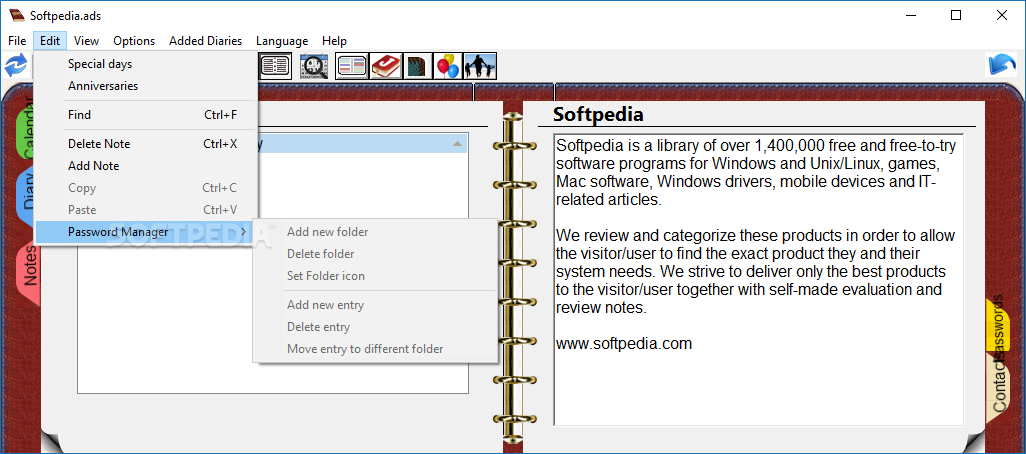Open the File menu
The width and height of the screenshot is (1026, 454).
point(17,41)
